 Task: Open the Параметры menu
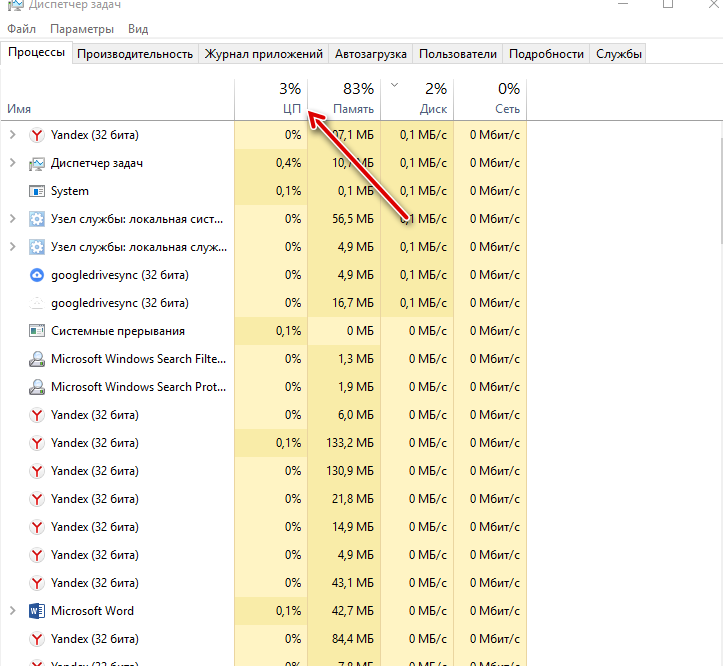point(82,29)
